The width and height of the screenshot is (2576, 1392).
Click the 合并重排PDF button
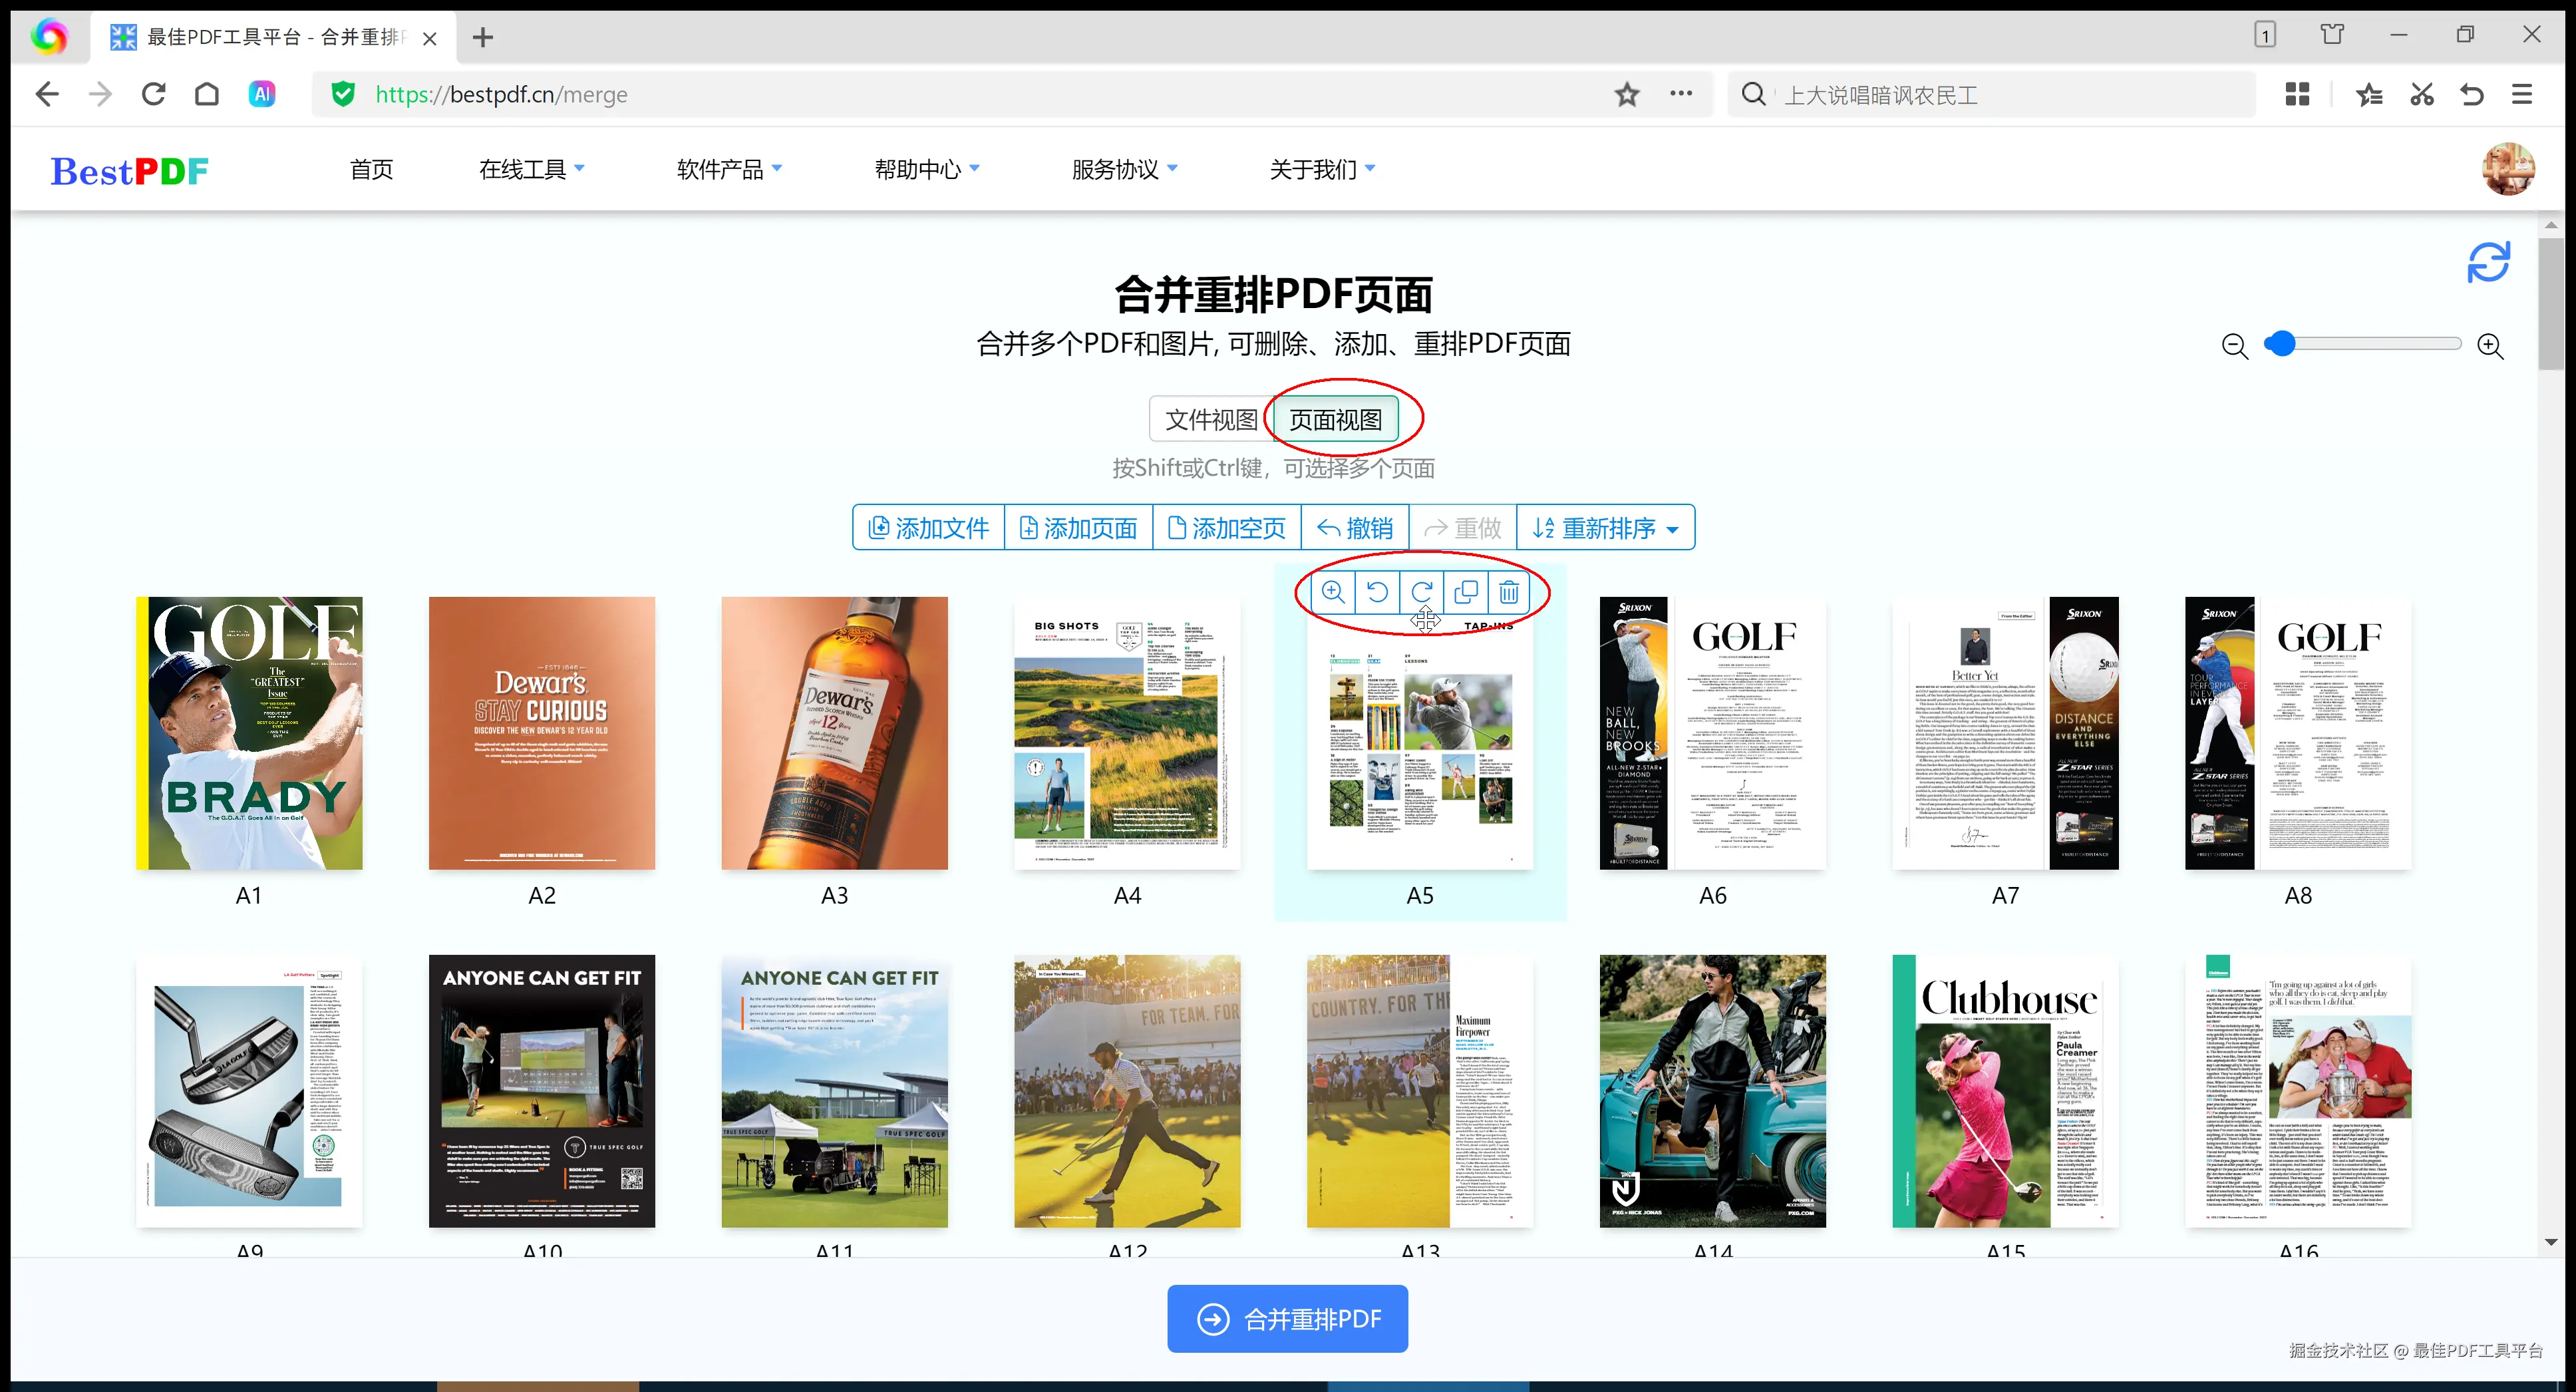(1287, 1319)
